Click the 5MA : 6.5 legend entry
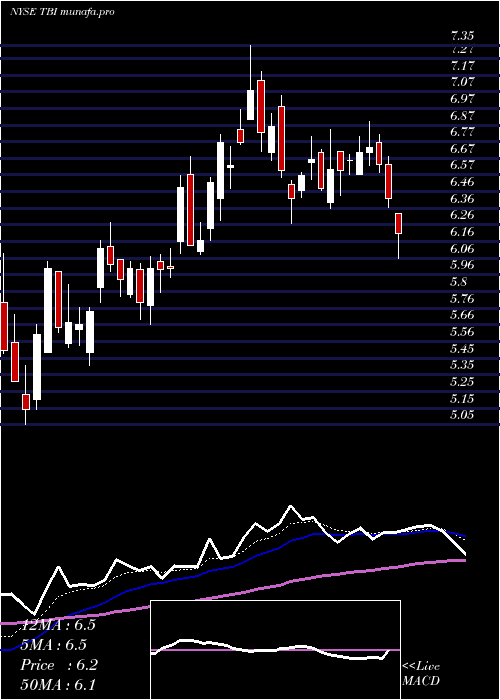500x700 pixels. [x=53, y=645]
